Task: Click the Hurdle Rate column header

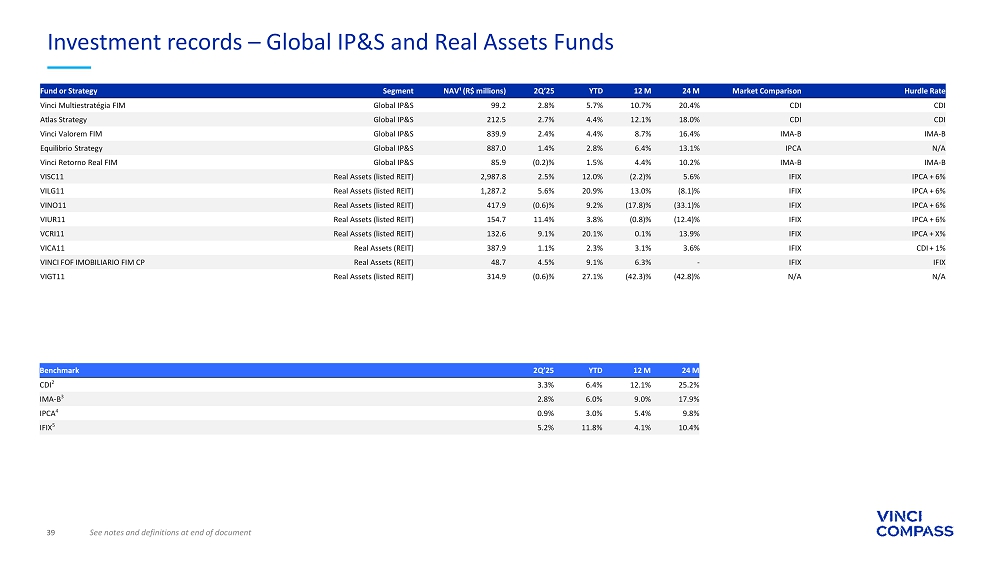Action: 924,91
